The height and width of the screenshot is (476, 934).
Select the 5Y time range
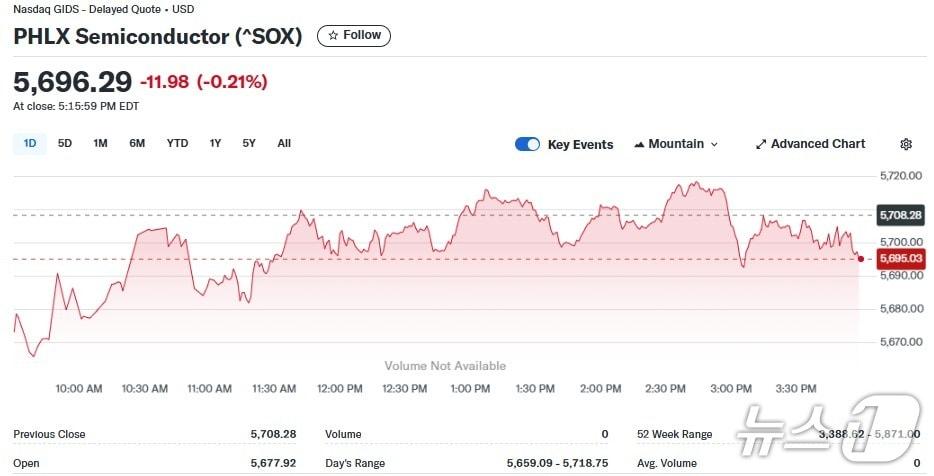tap(249, 143)
